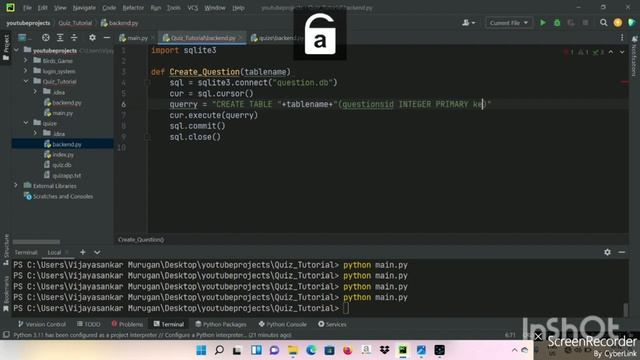Viewport: 640px width, 360px height.
Task: Open the Current File run configuration dropdown
Action: [x=509, y=23]
